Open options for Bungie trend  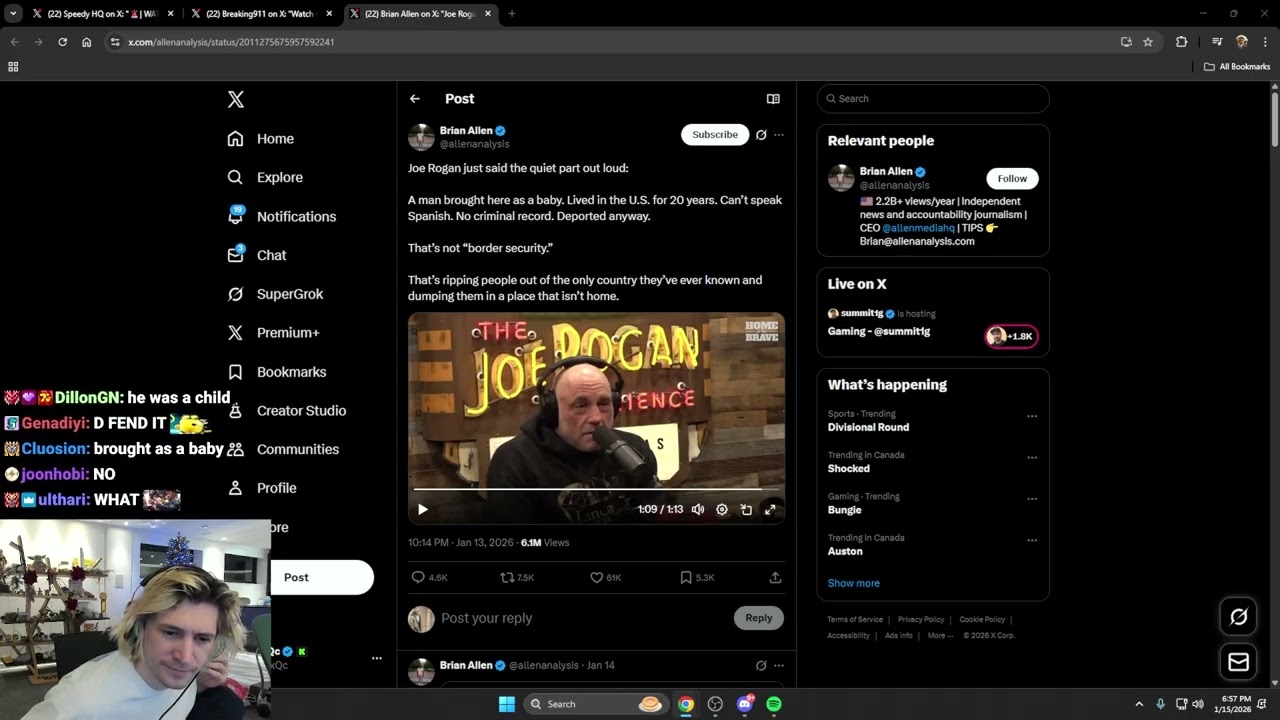[1032, 499]
